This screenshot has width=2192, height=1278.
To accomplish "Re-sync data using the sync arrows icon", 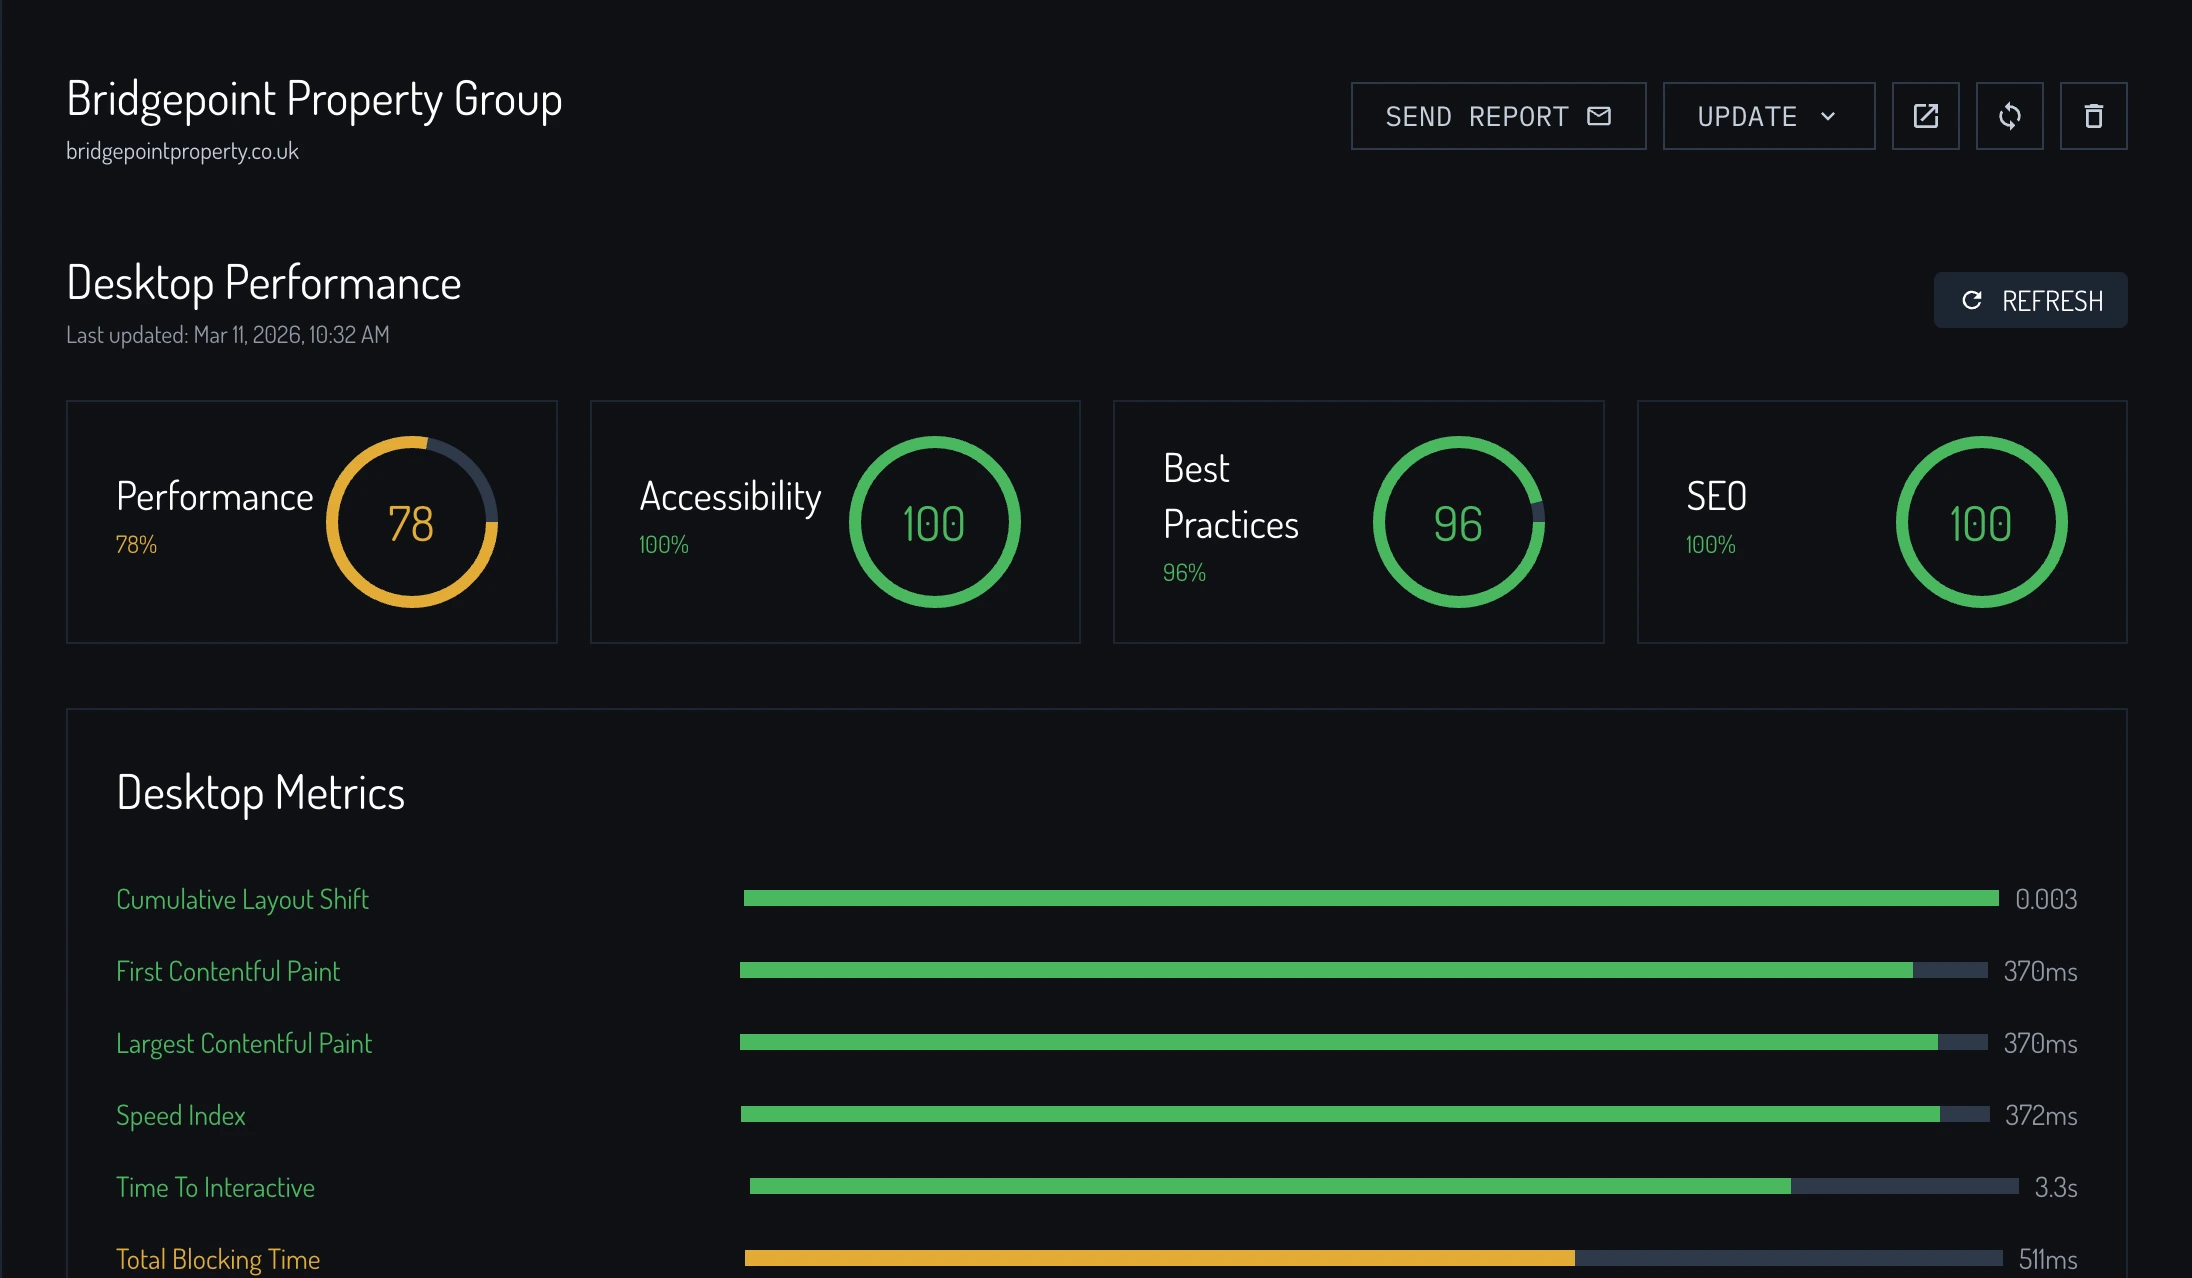I will [2009, 115].
